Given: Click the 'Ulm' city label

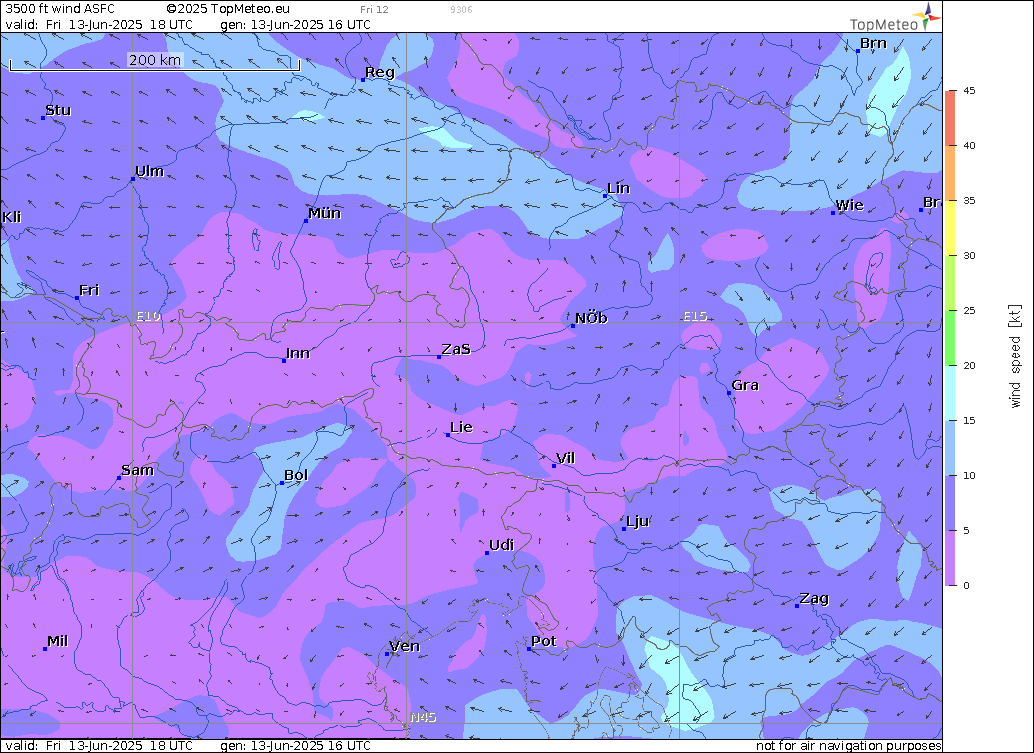Looking at the screenshot, I should (150, 171).
